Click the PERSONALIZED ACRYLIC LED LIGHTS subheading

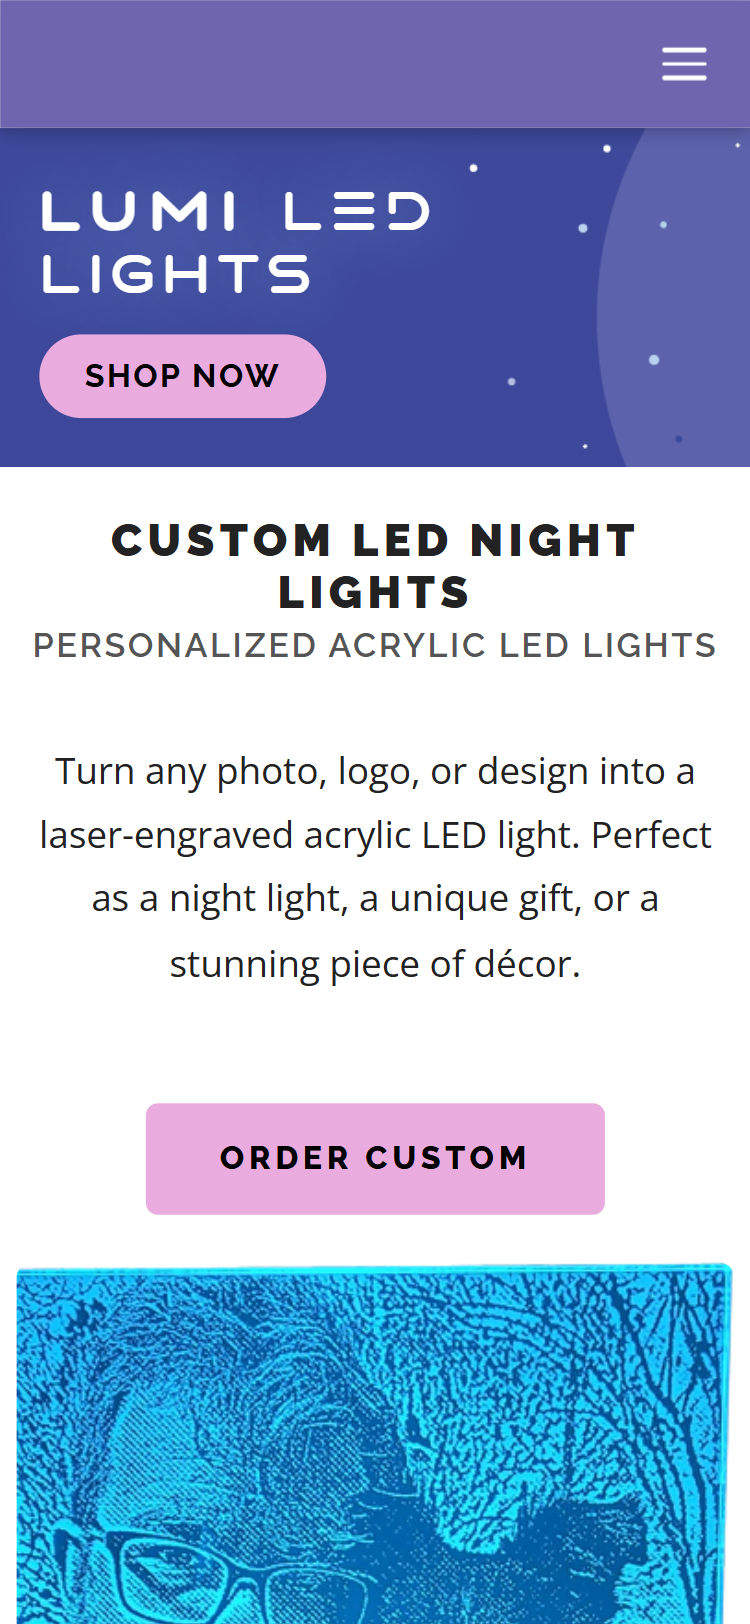coord(375,646)
